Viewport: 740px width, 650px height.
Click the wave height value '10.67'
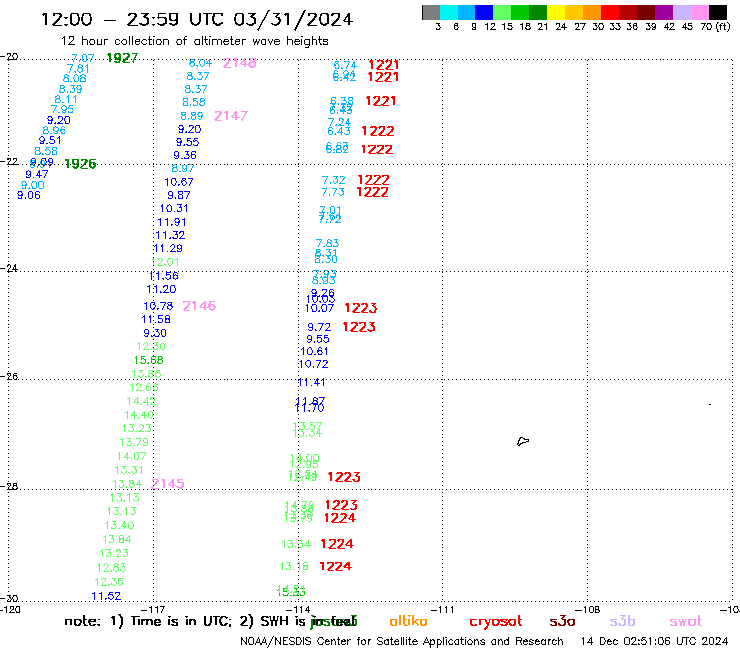179,182
